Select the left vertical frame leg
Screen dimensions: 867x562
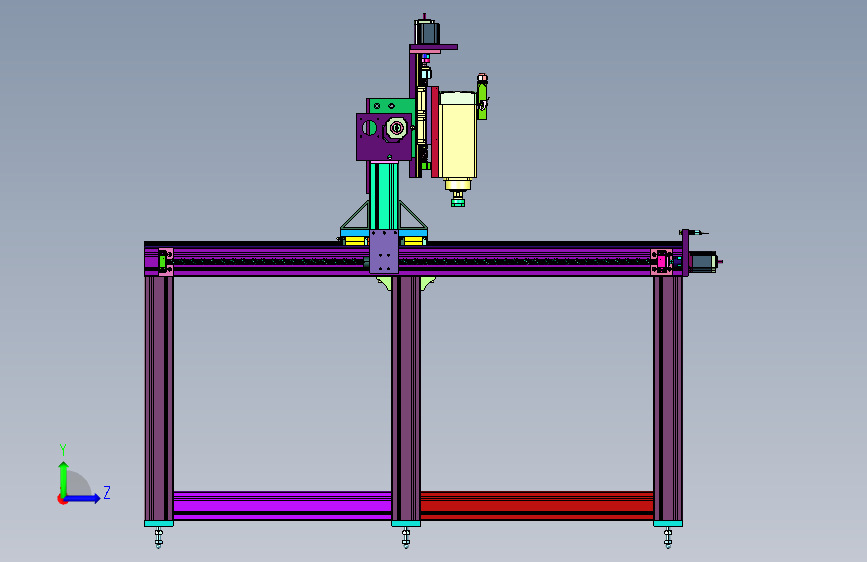coord(159,398)
